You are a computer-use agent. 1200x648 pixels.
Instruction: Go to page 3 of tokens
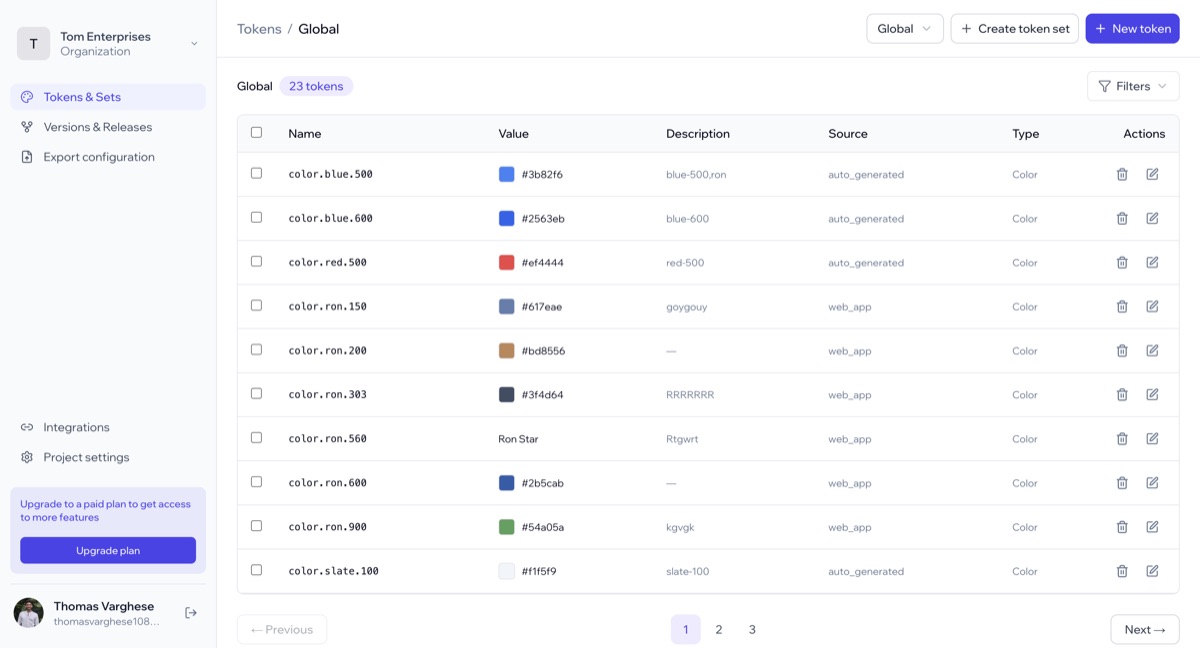pos(752,630)
